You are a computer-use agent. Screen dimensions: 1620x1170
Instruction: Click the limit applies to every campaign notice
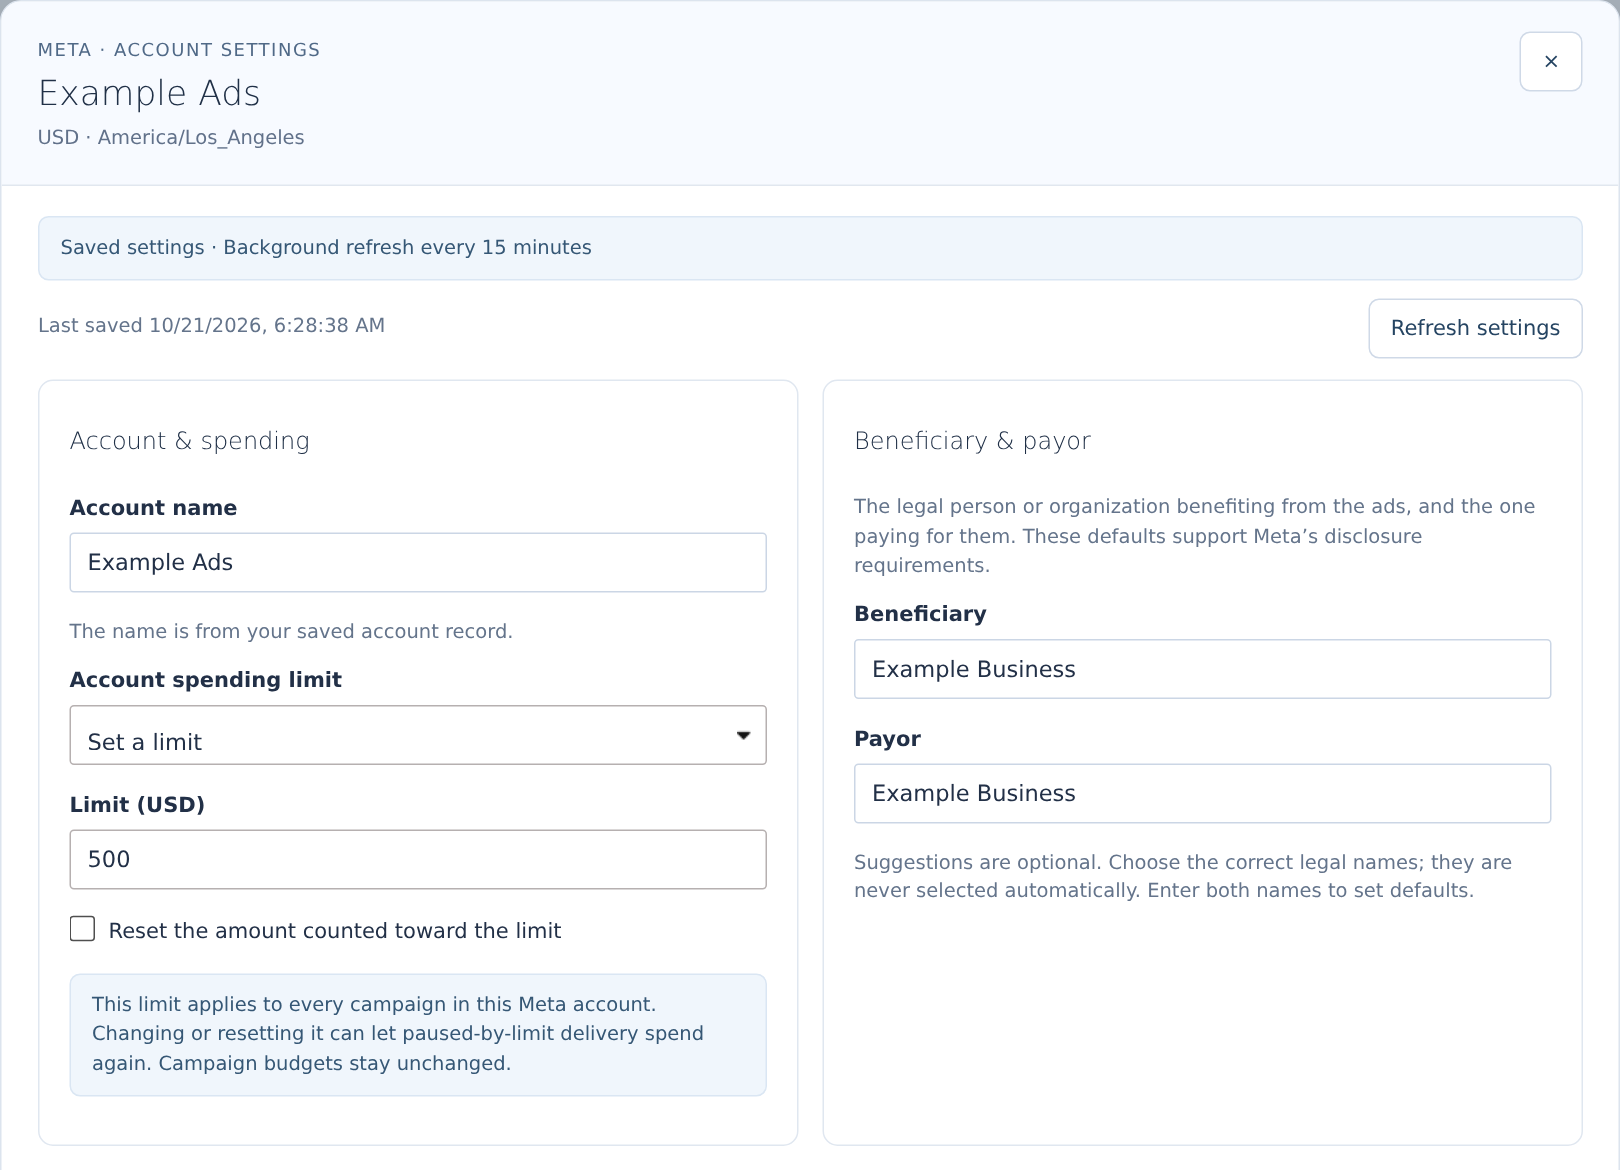point(418,1035)
